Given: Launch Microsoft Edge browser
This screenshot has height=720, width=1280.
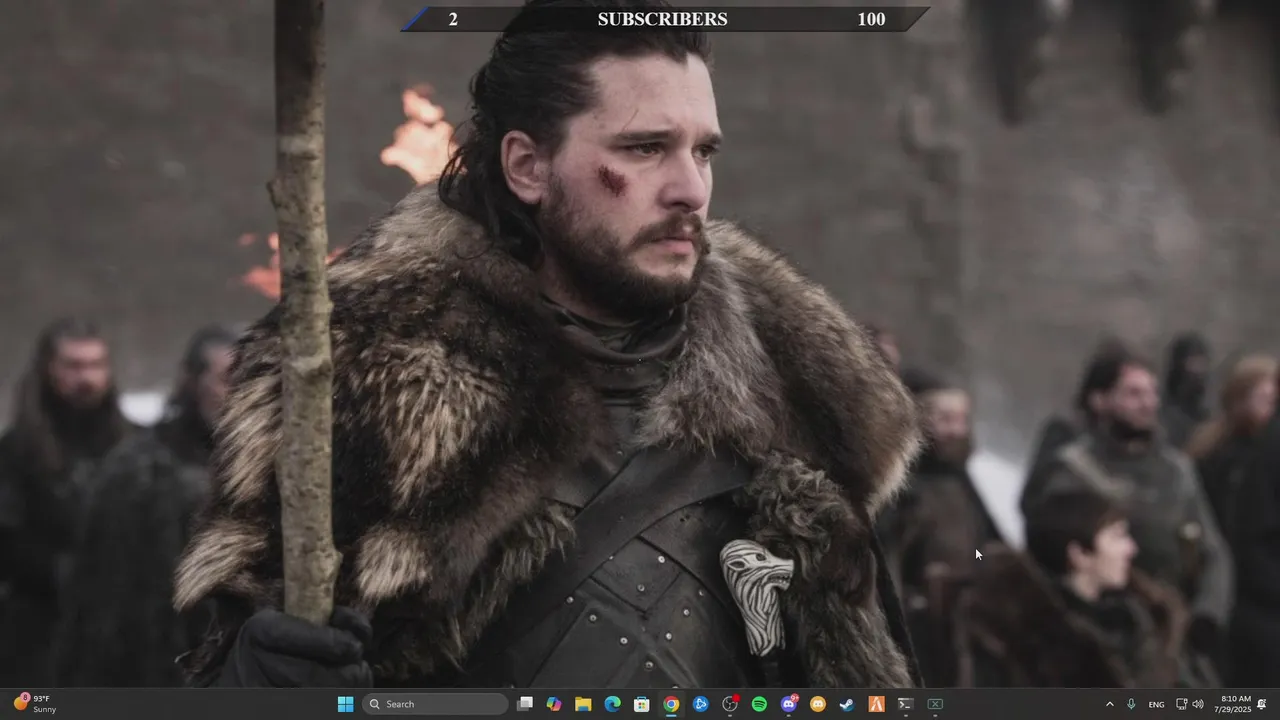Looking at the screenshot, I should 612,704.
